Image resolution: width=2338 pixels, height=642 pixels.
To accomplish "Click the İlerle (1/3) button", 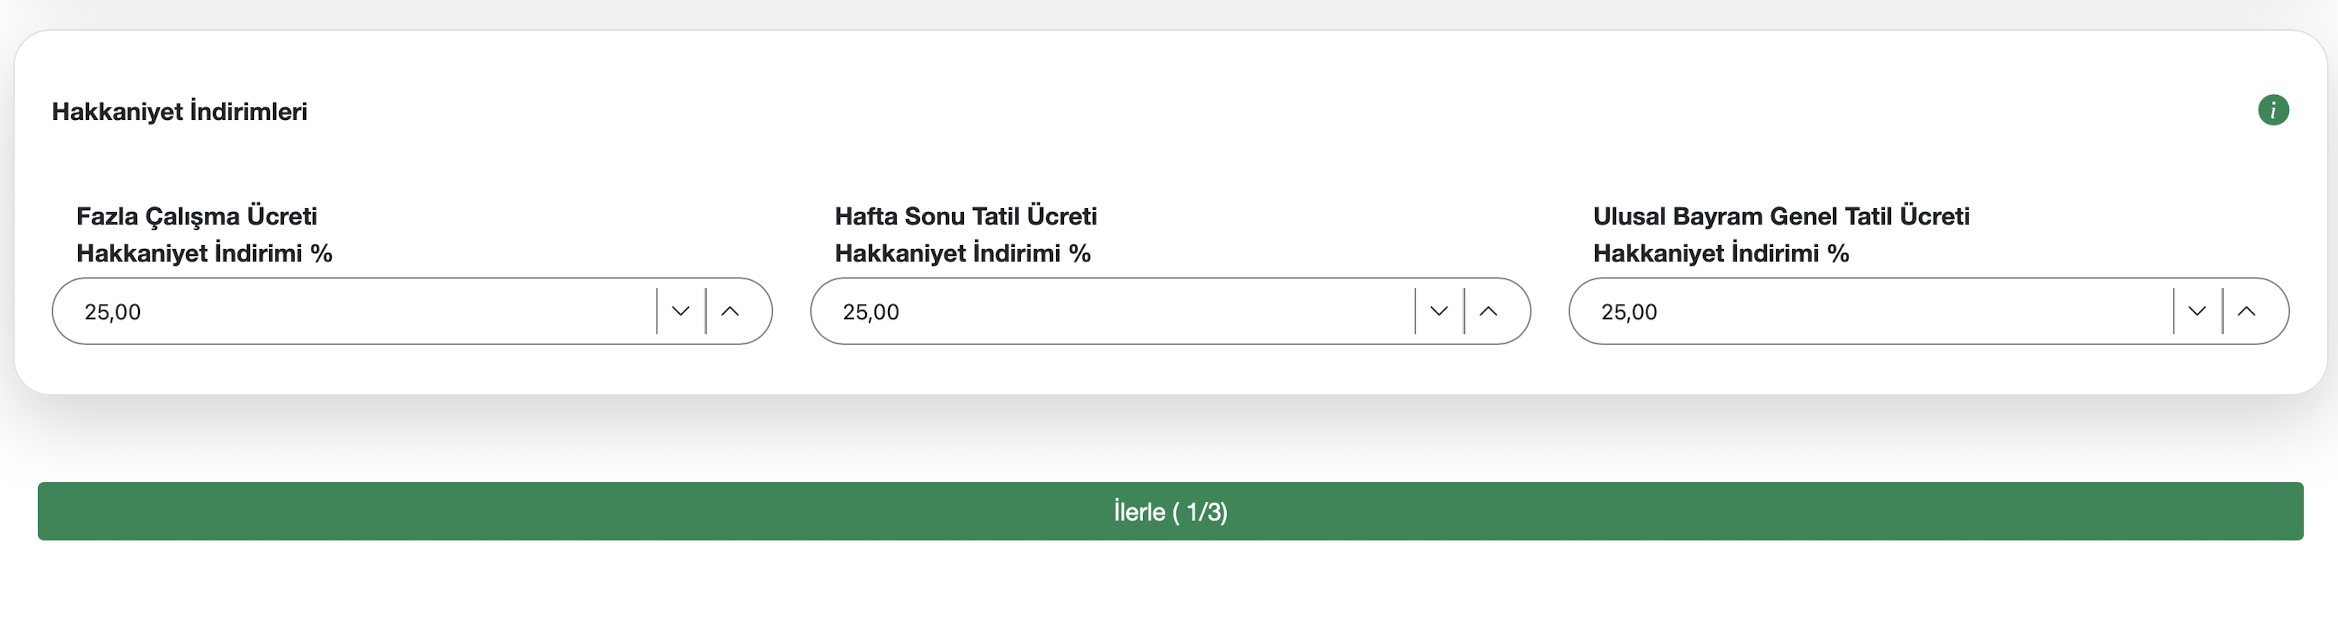I will point(1170,511).
